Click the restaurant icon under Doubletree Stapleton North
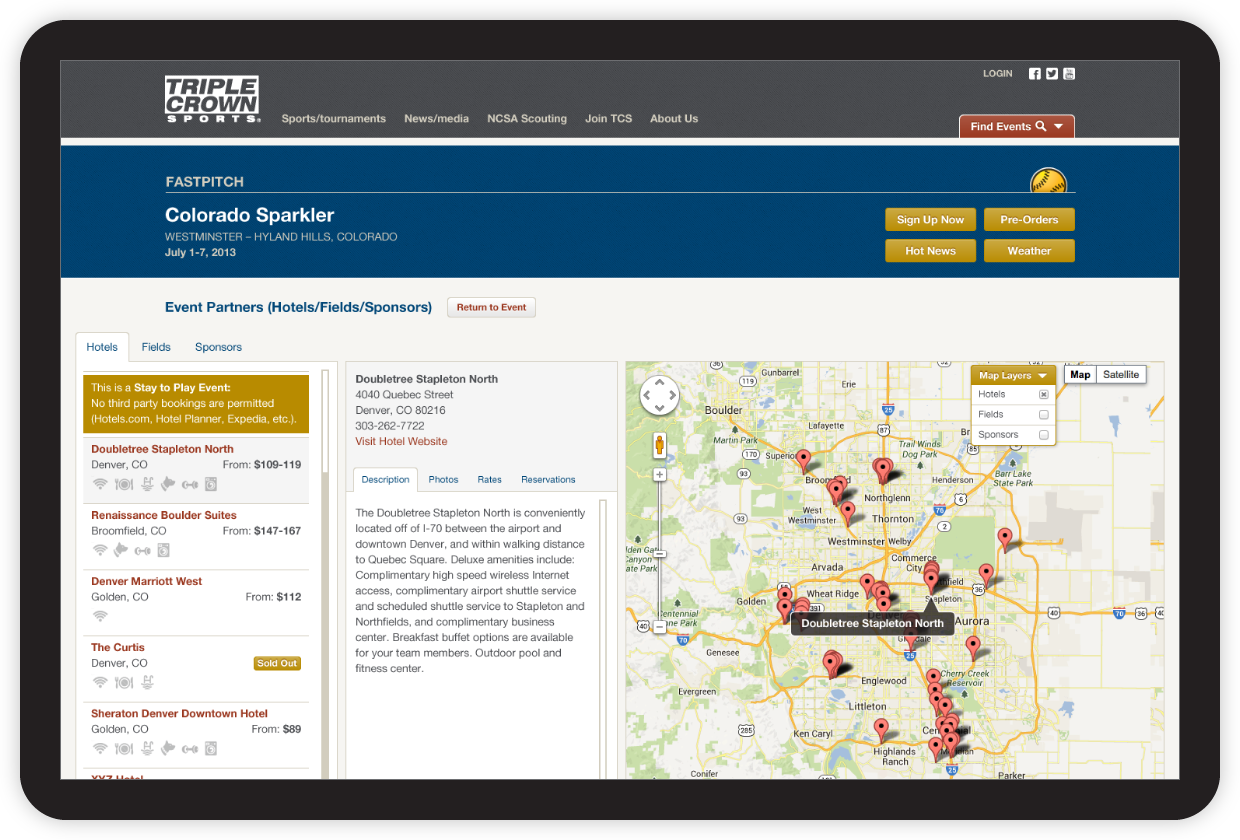 click(124, 485)
